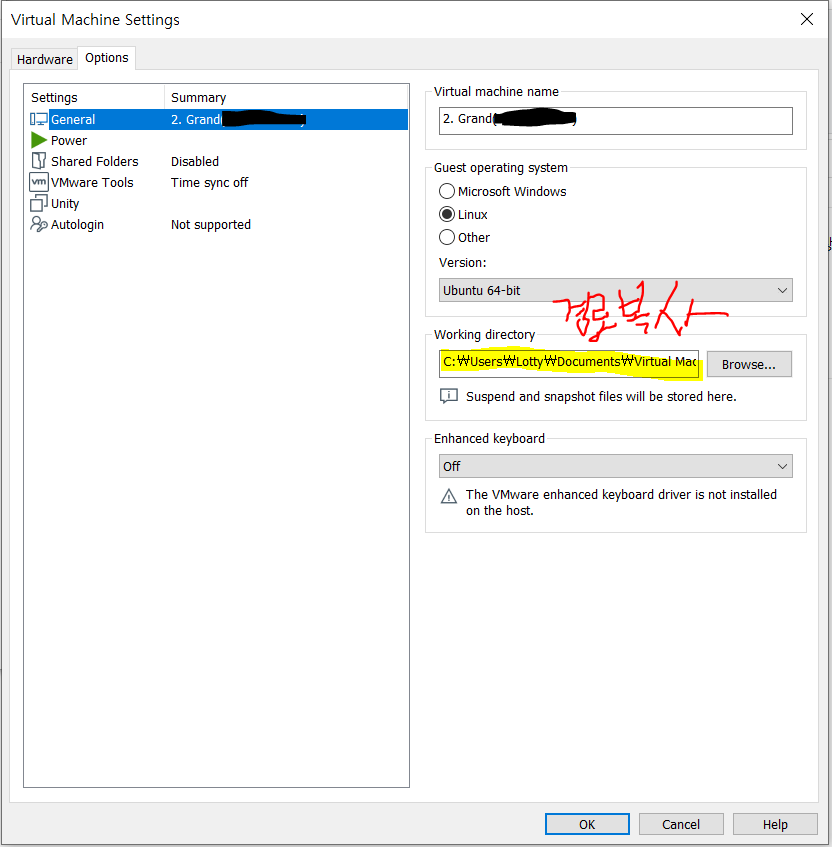Image resolution: width=832 pixels, height=847 pixels.
Task: Select the General settings row
Action: (218, 119)
